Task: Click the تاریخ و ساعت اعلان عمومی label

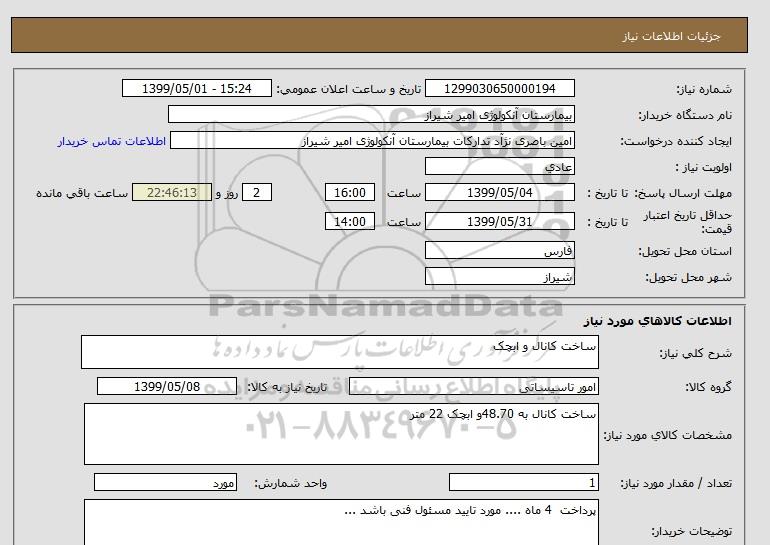Action: (349, 89)
